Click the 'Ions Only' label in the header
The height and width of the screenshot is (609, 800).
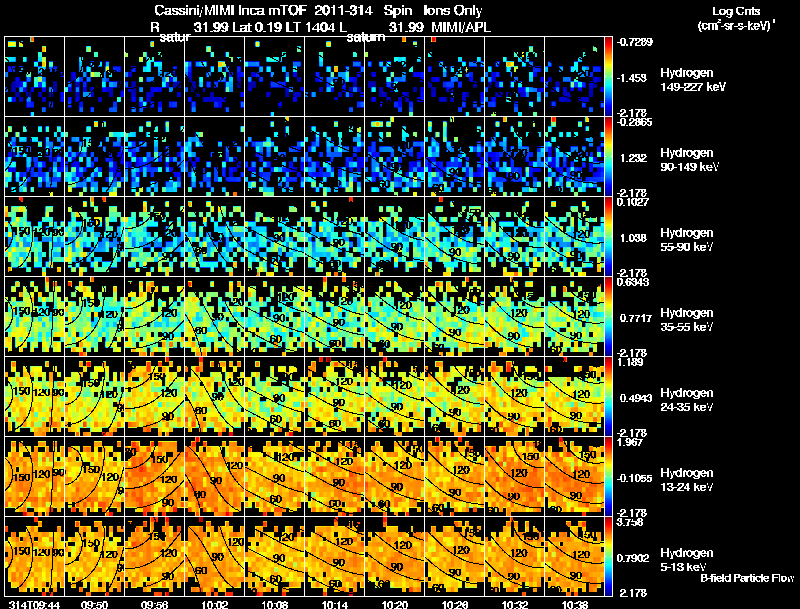tap(453, 10)
